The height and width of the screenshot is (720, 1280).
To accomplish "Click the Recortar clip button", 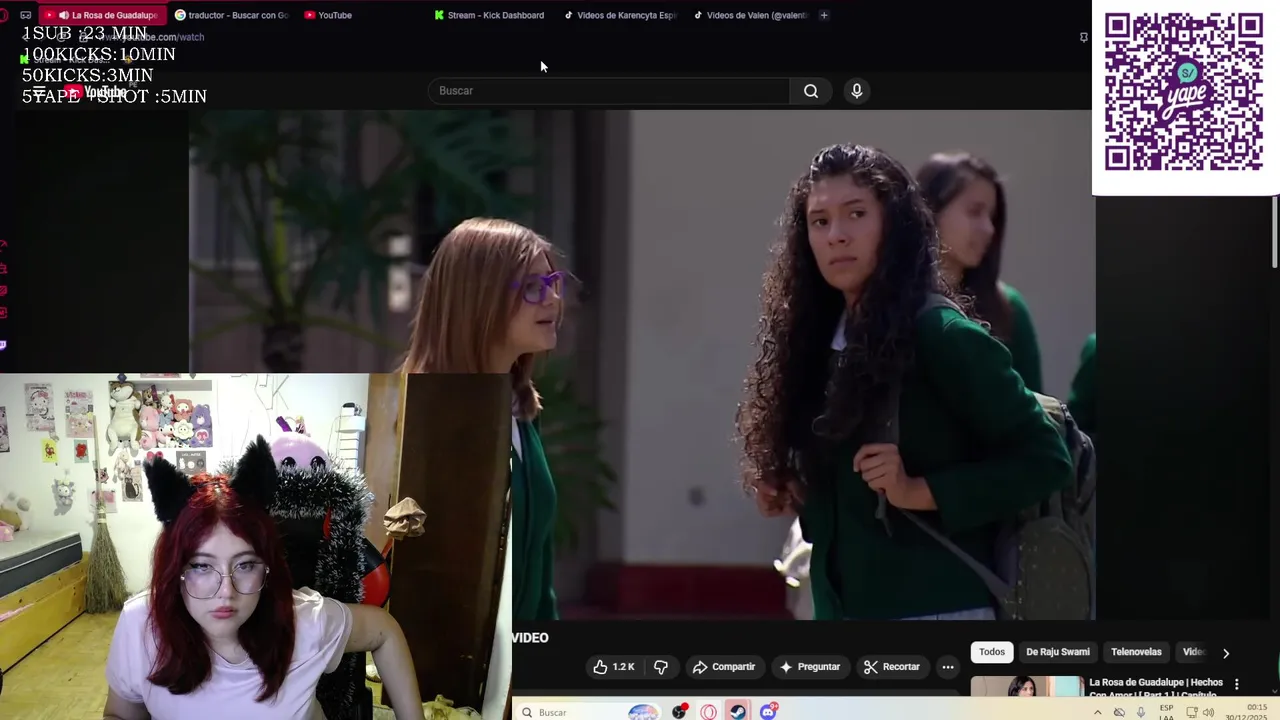I will tap(892, 667).
